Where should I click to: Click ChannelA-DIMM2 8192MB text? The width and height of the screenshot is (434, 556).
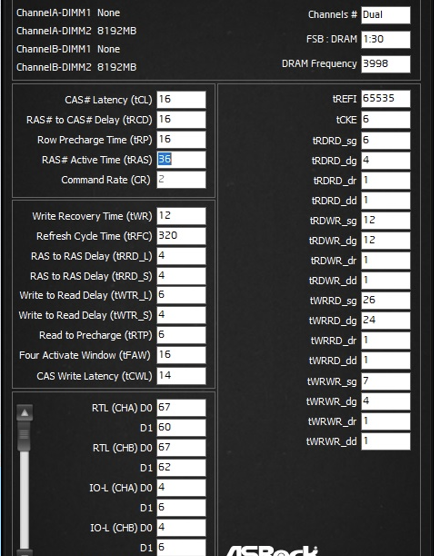point(76,31)
